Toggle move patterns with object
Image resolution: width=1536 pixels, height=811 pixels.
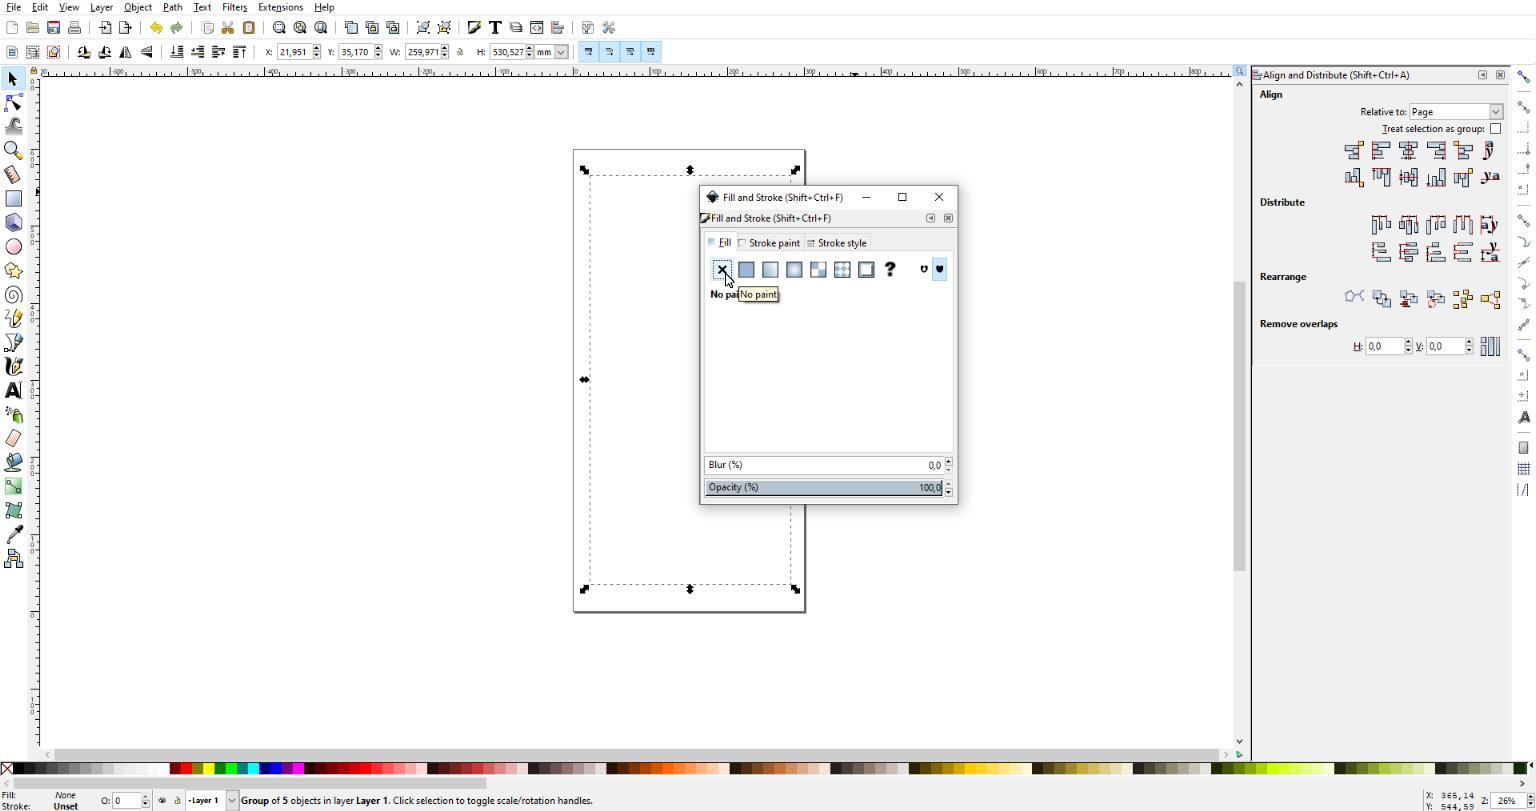coord(651,52)
